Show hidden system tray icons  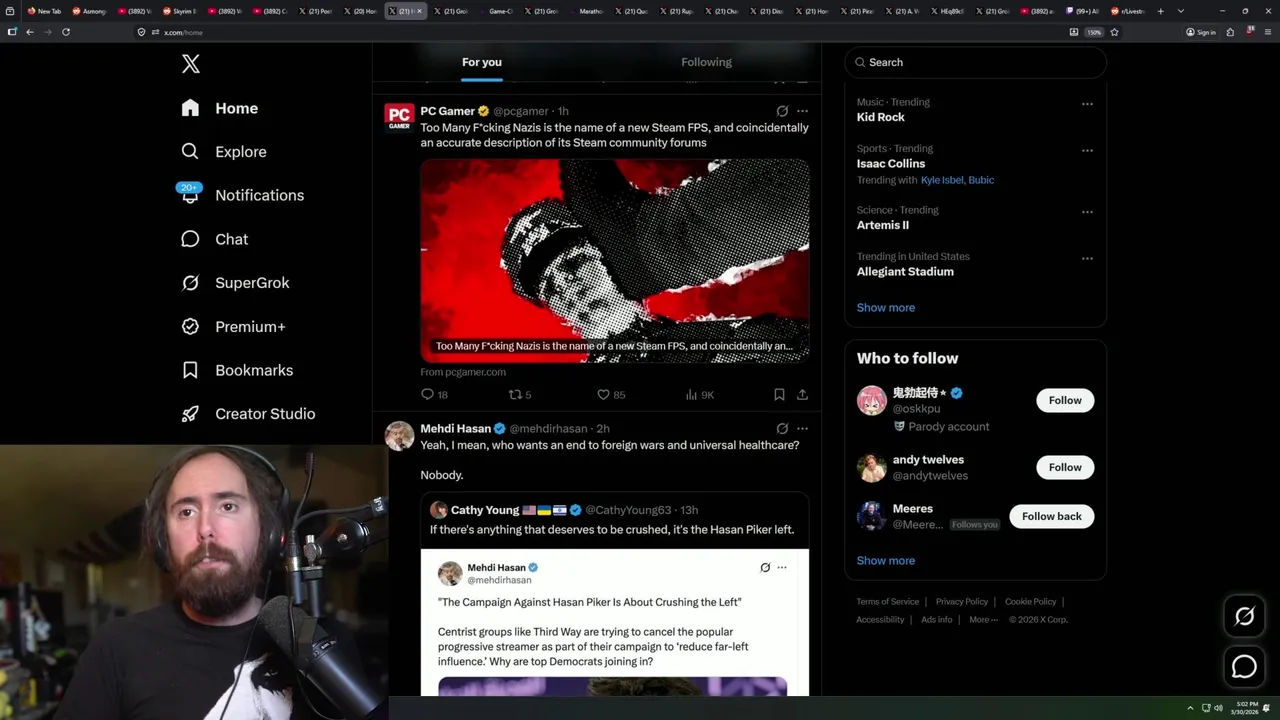pyautogui.click(x=1190, y=708)
